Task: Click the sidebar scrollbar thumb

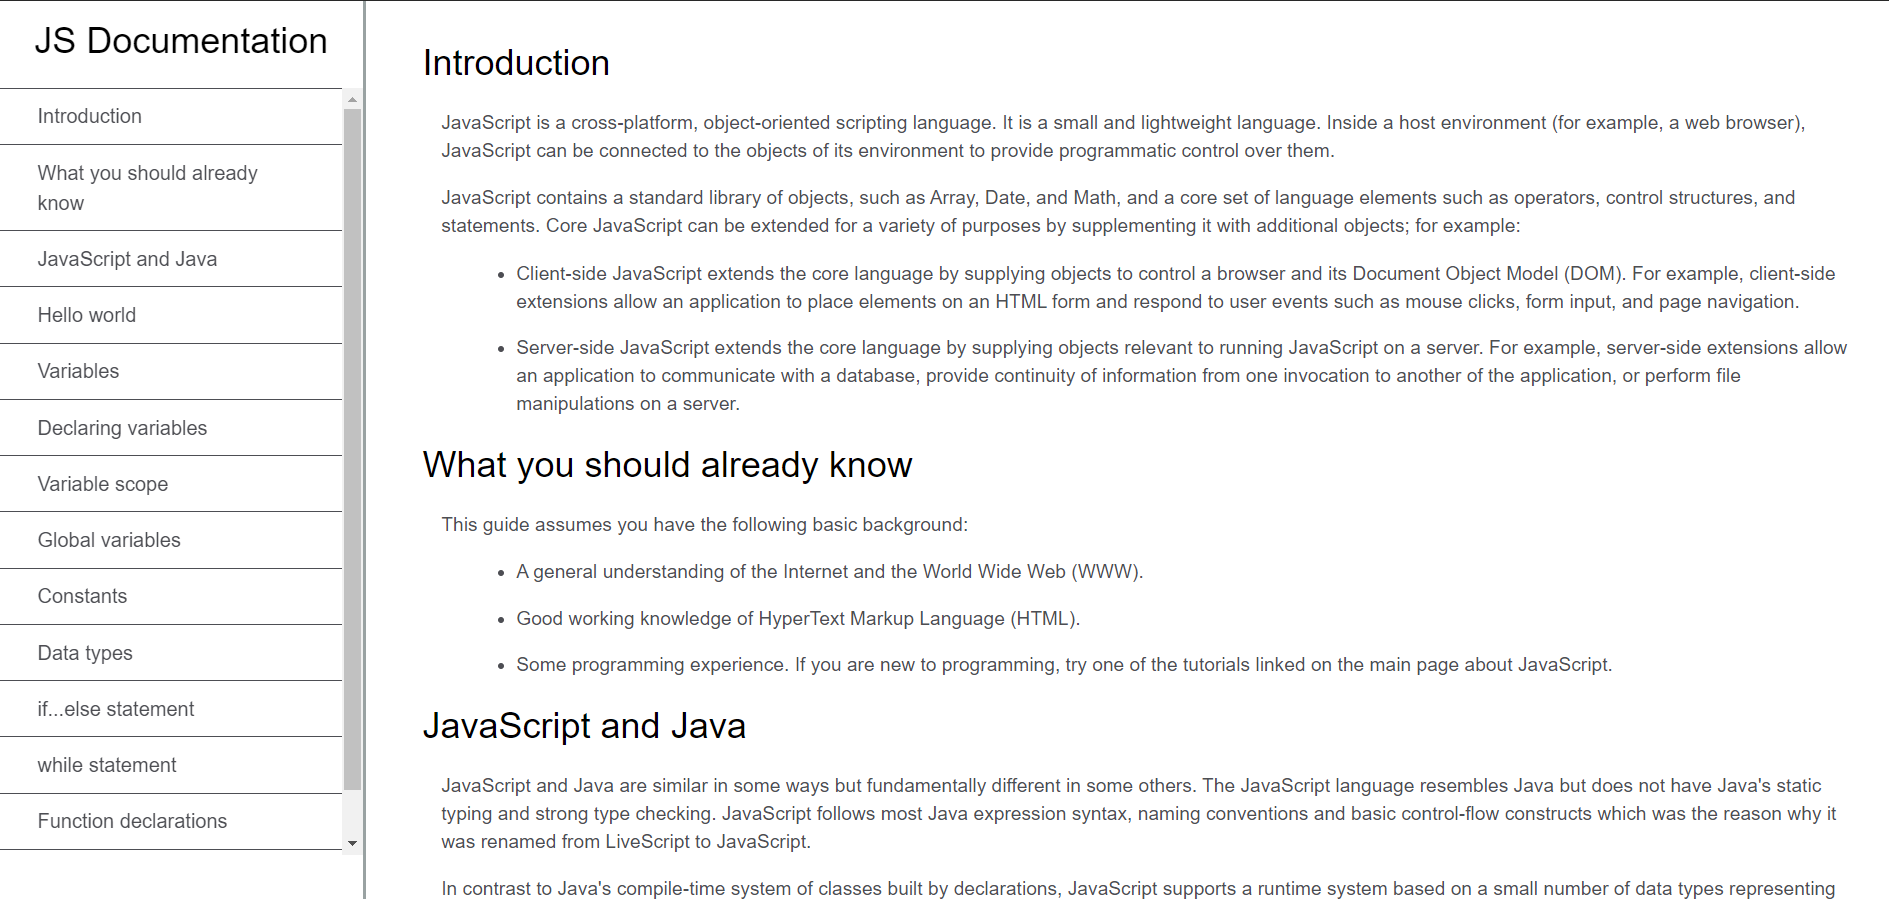Action: point(352,448)
